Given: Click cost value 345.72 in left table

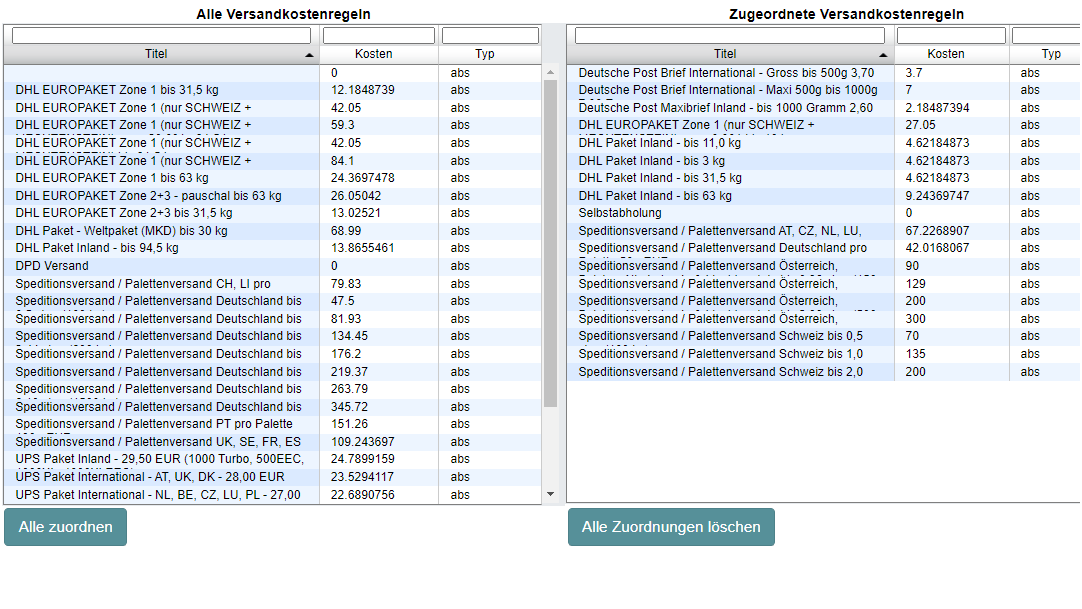Looking at the screenshot, I should (350, 407).
